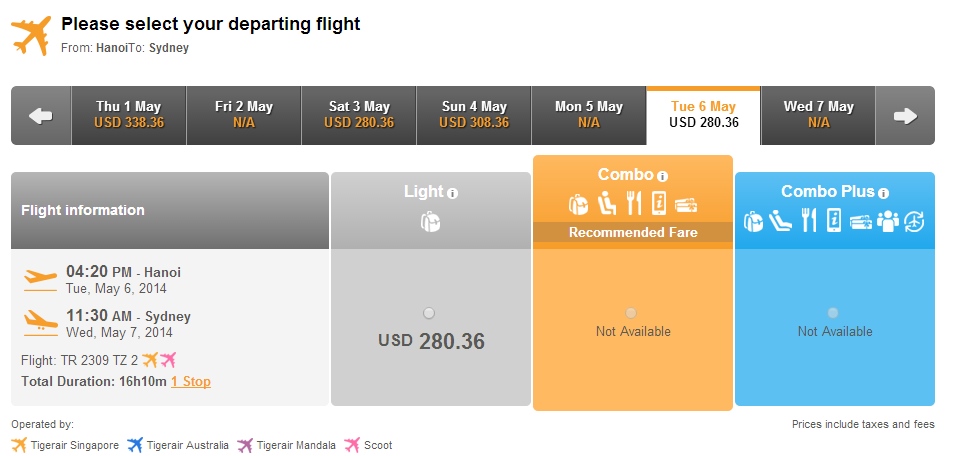Click the Scoot airline logo in the legend

[352, 444]
